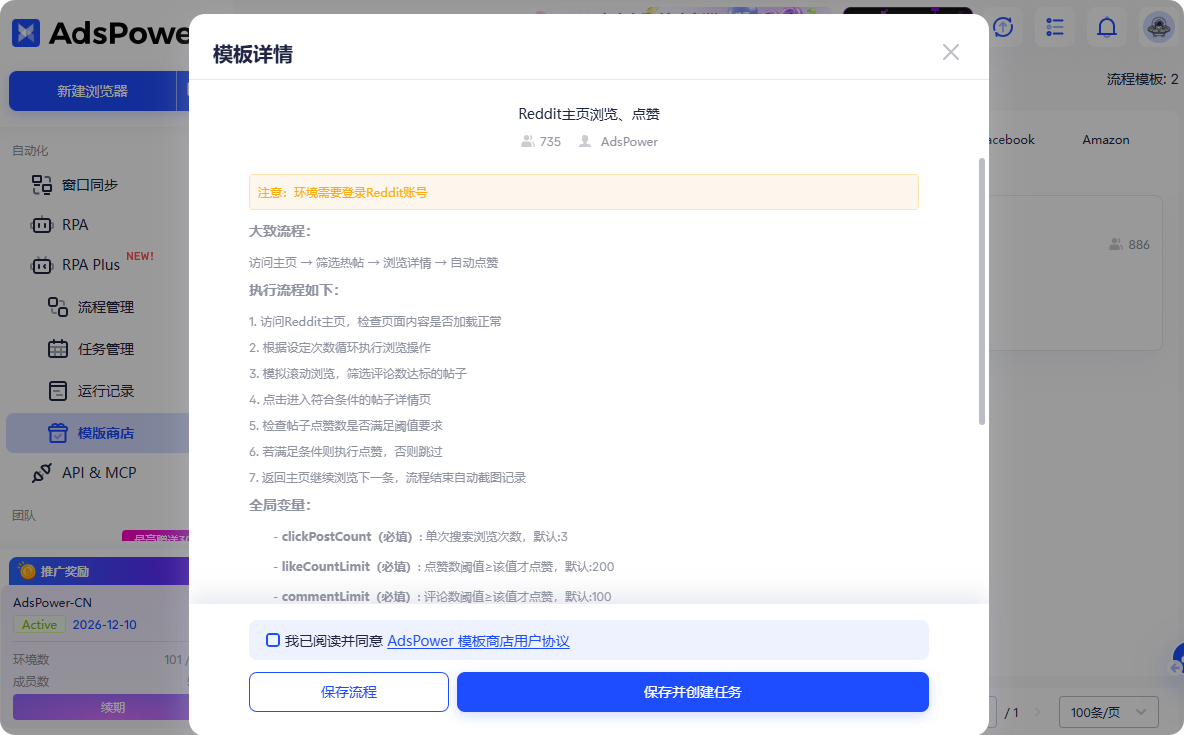Click the 运行记录 icon
Image resolution: width=1184 pixels, height=735 pixels.
coord(58,391)
